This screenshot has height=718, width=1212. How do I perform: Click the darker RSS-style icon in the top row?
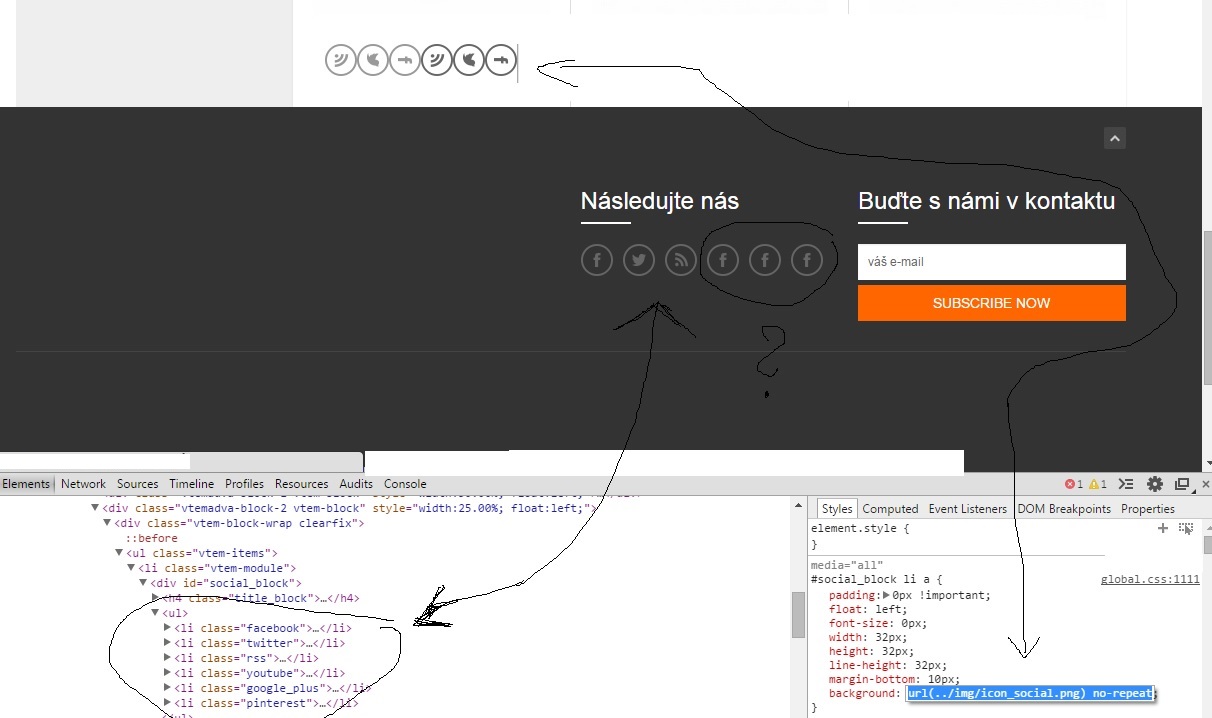(x=437, y=60)
